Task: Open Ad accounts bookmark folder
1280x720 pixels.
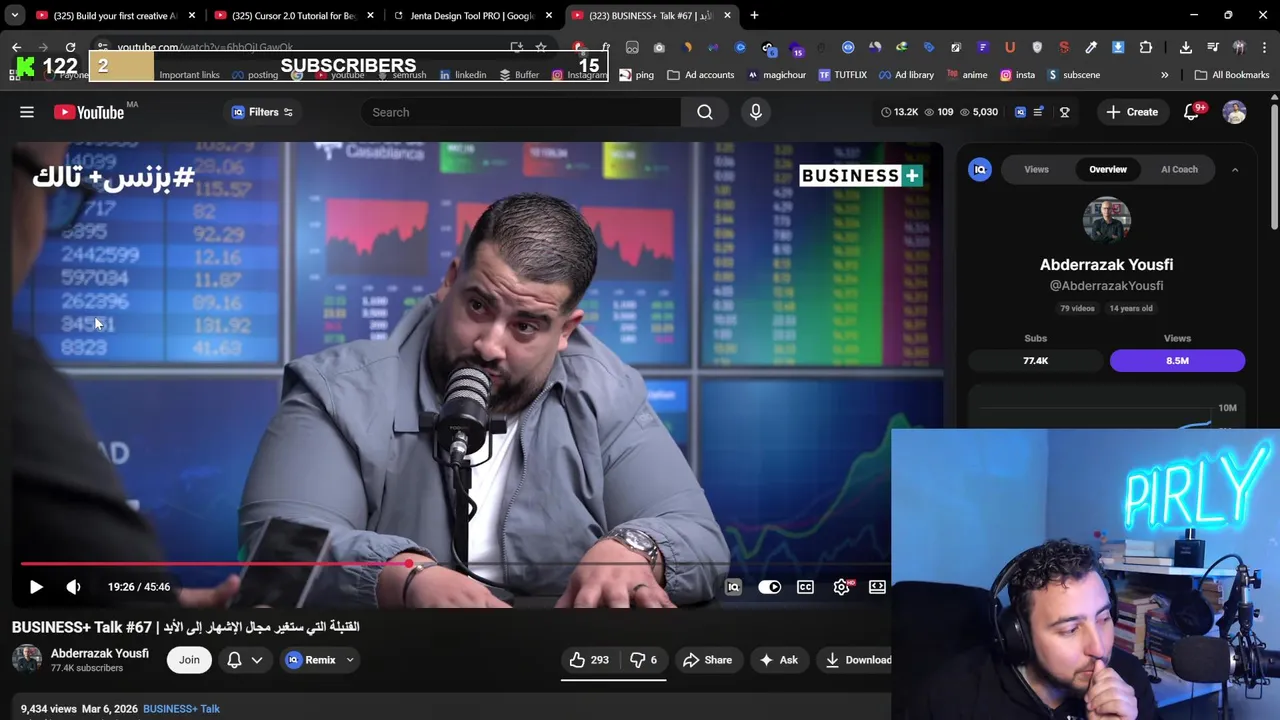Action: (701, 75)
